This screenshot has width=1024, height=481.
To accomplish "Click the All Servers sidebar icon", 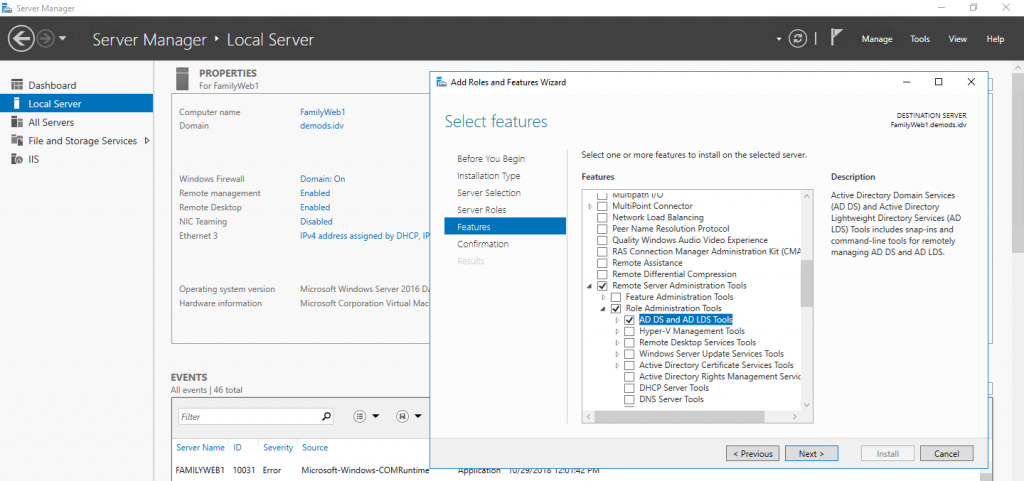I will pyautogui.click(x=17, y=122).
